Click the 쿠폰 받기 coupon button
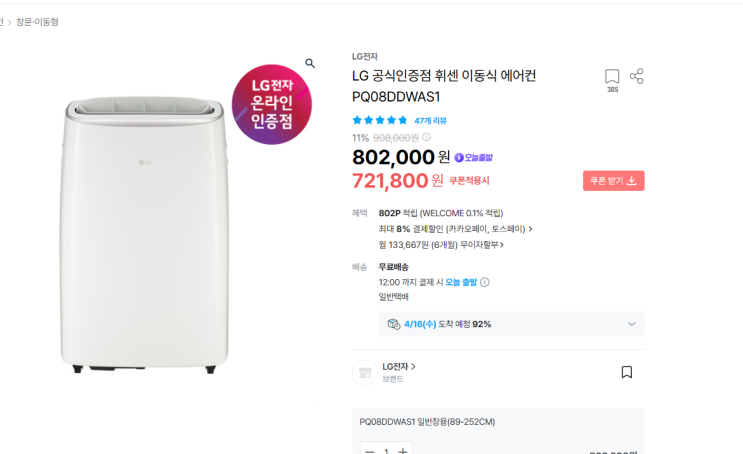743x454 pixels. (x=613, y=181)
